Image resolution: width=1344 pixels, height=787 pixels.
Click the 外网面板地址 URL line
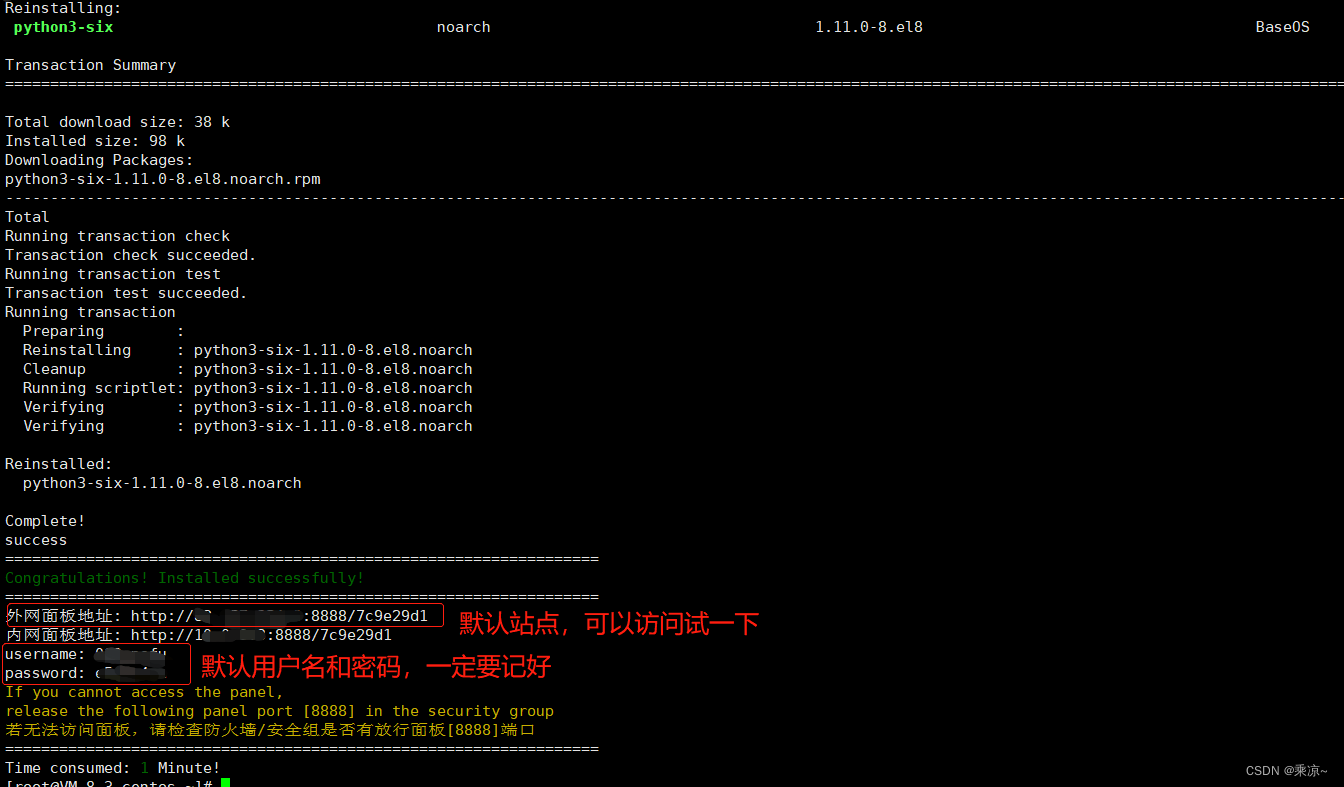point(217,616)
